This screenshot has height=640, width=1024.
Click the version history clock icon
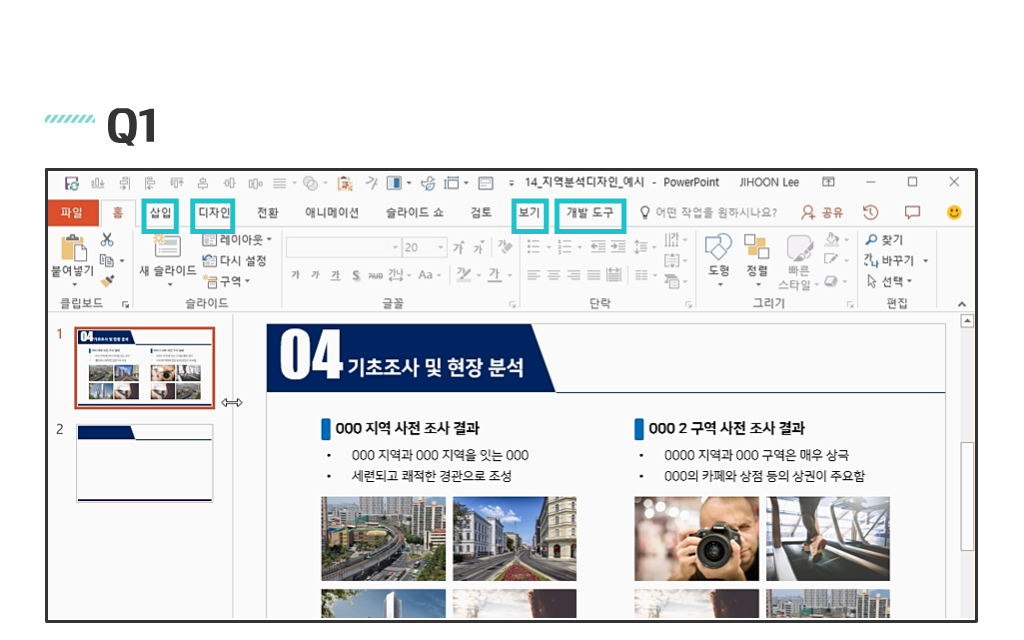point(871,213)
